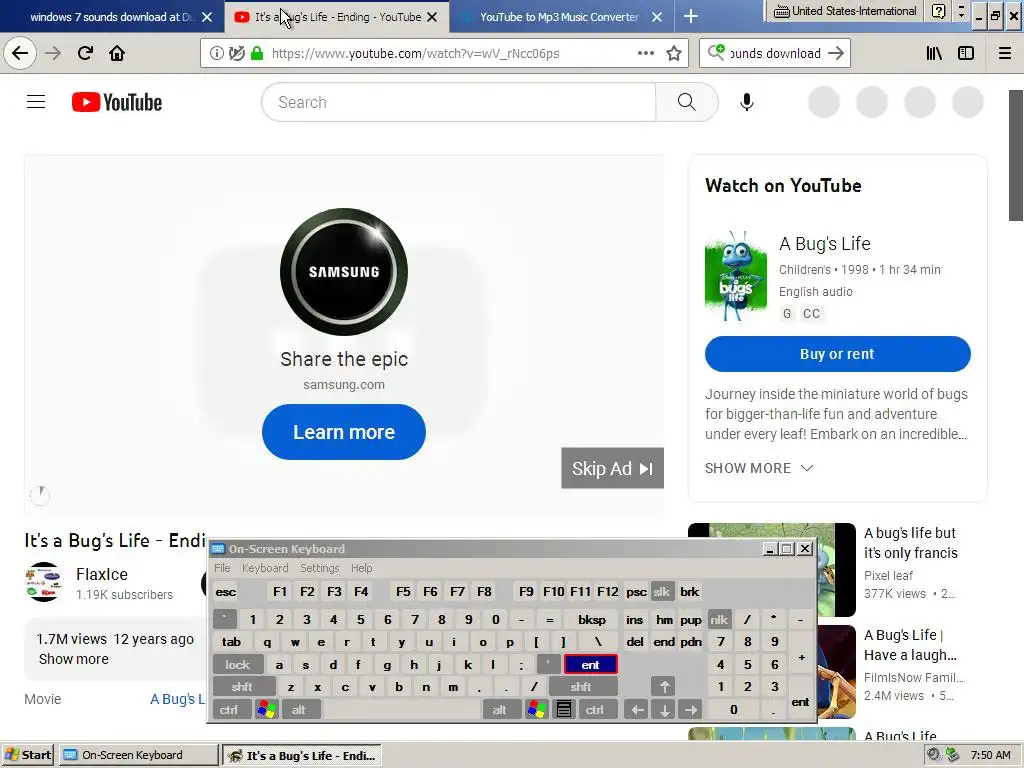Open the FlaxIce channel avatar
1024x768 pixels.
(44, 582)
